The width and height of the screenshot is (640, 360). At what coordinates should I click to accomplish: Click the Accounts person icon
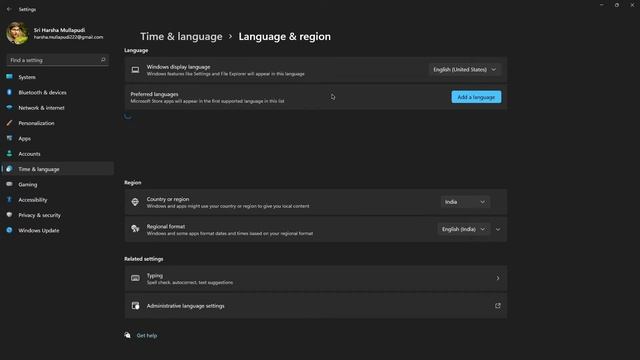[9, 153]
